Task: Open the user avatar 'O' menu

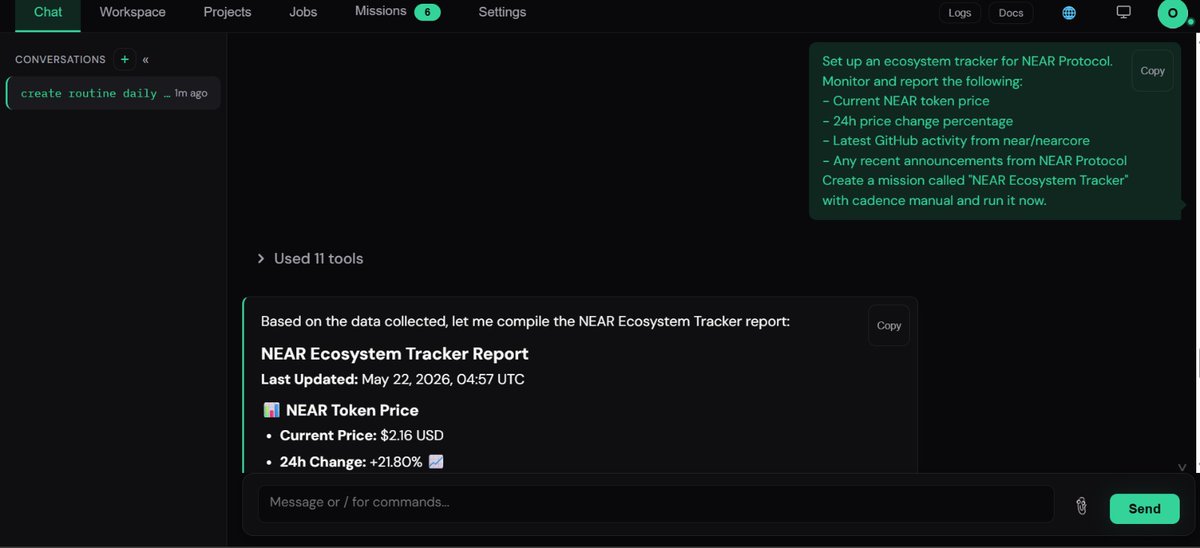Action: pos(1172,13)
